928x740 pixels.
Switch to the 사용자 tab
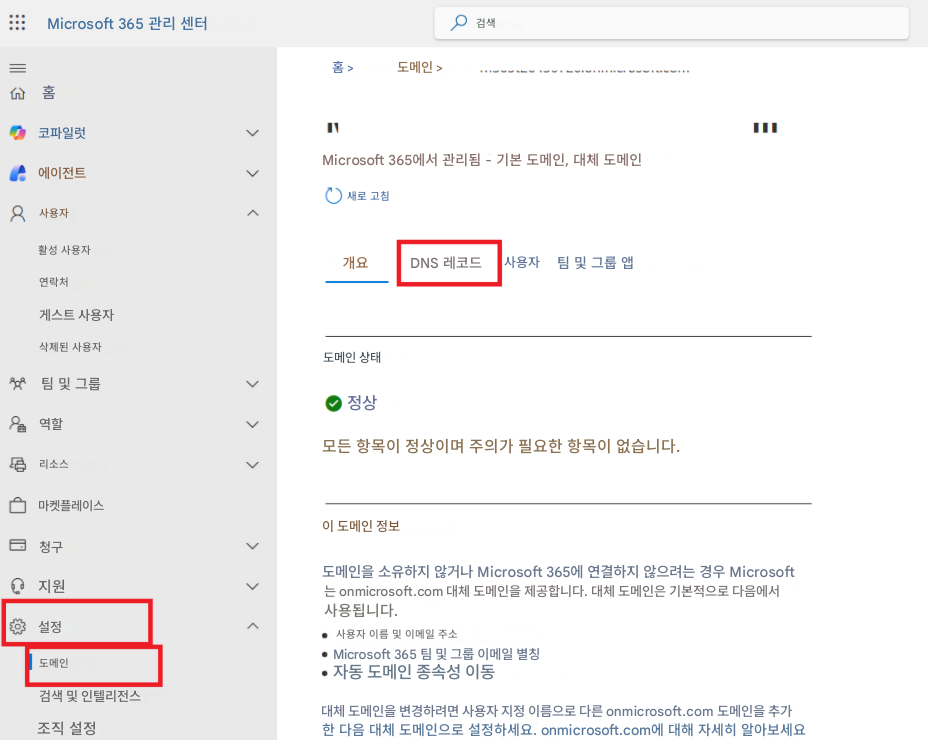[x=522, y=262]
